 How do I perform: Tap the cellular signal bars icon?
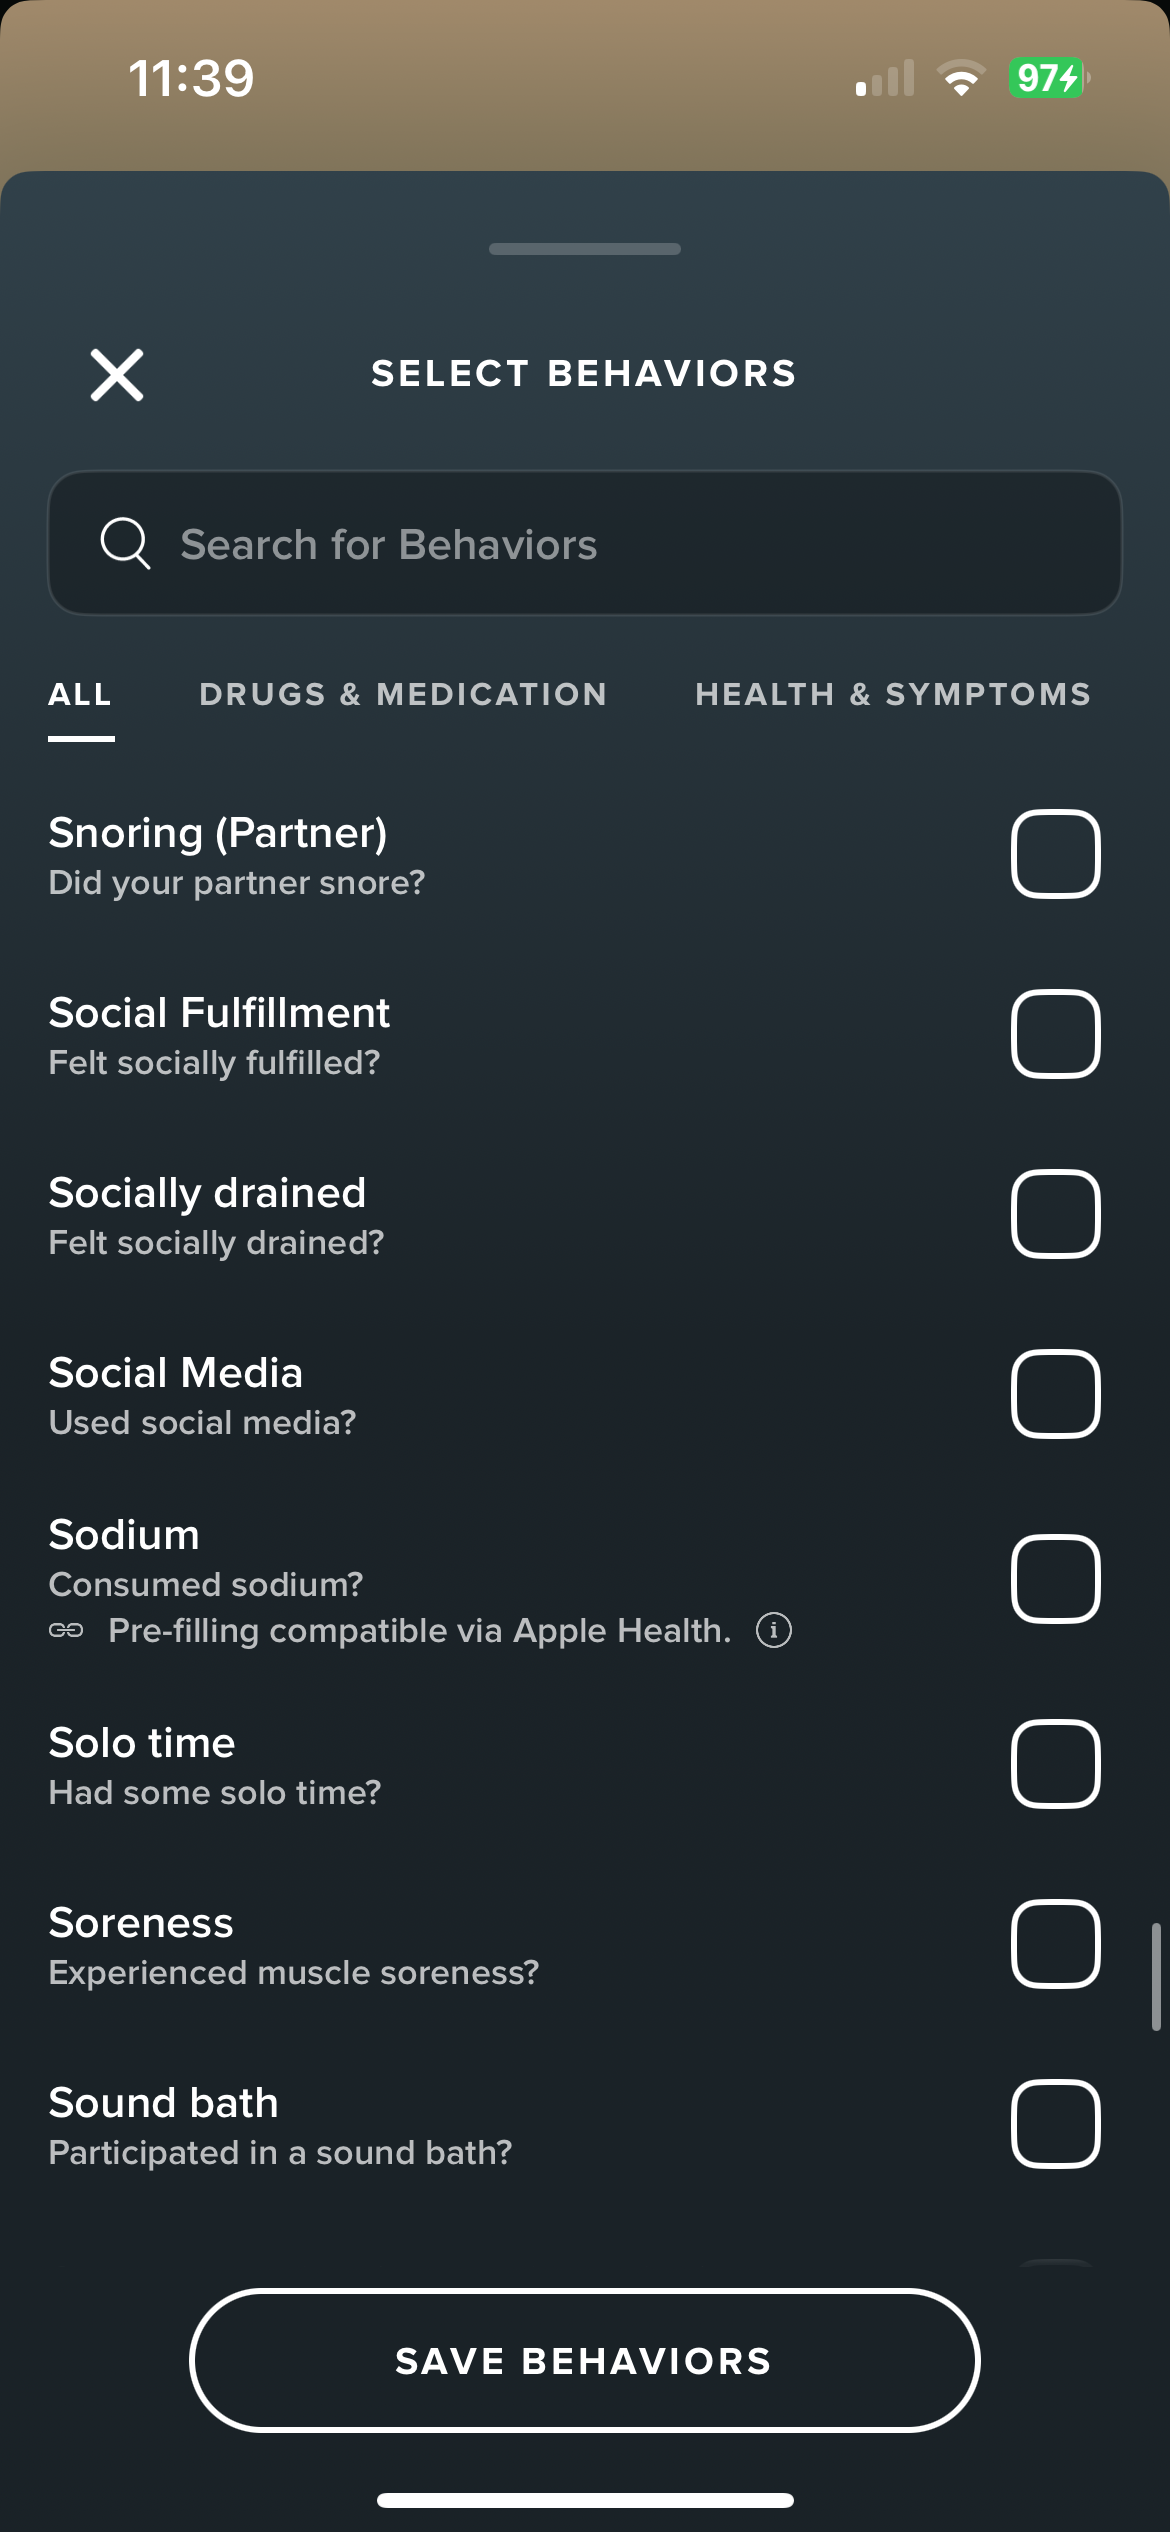coord(885,78)
